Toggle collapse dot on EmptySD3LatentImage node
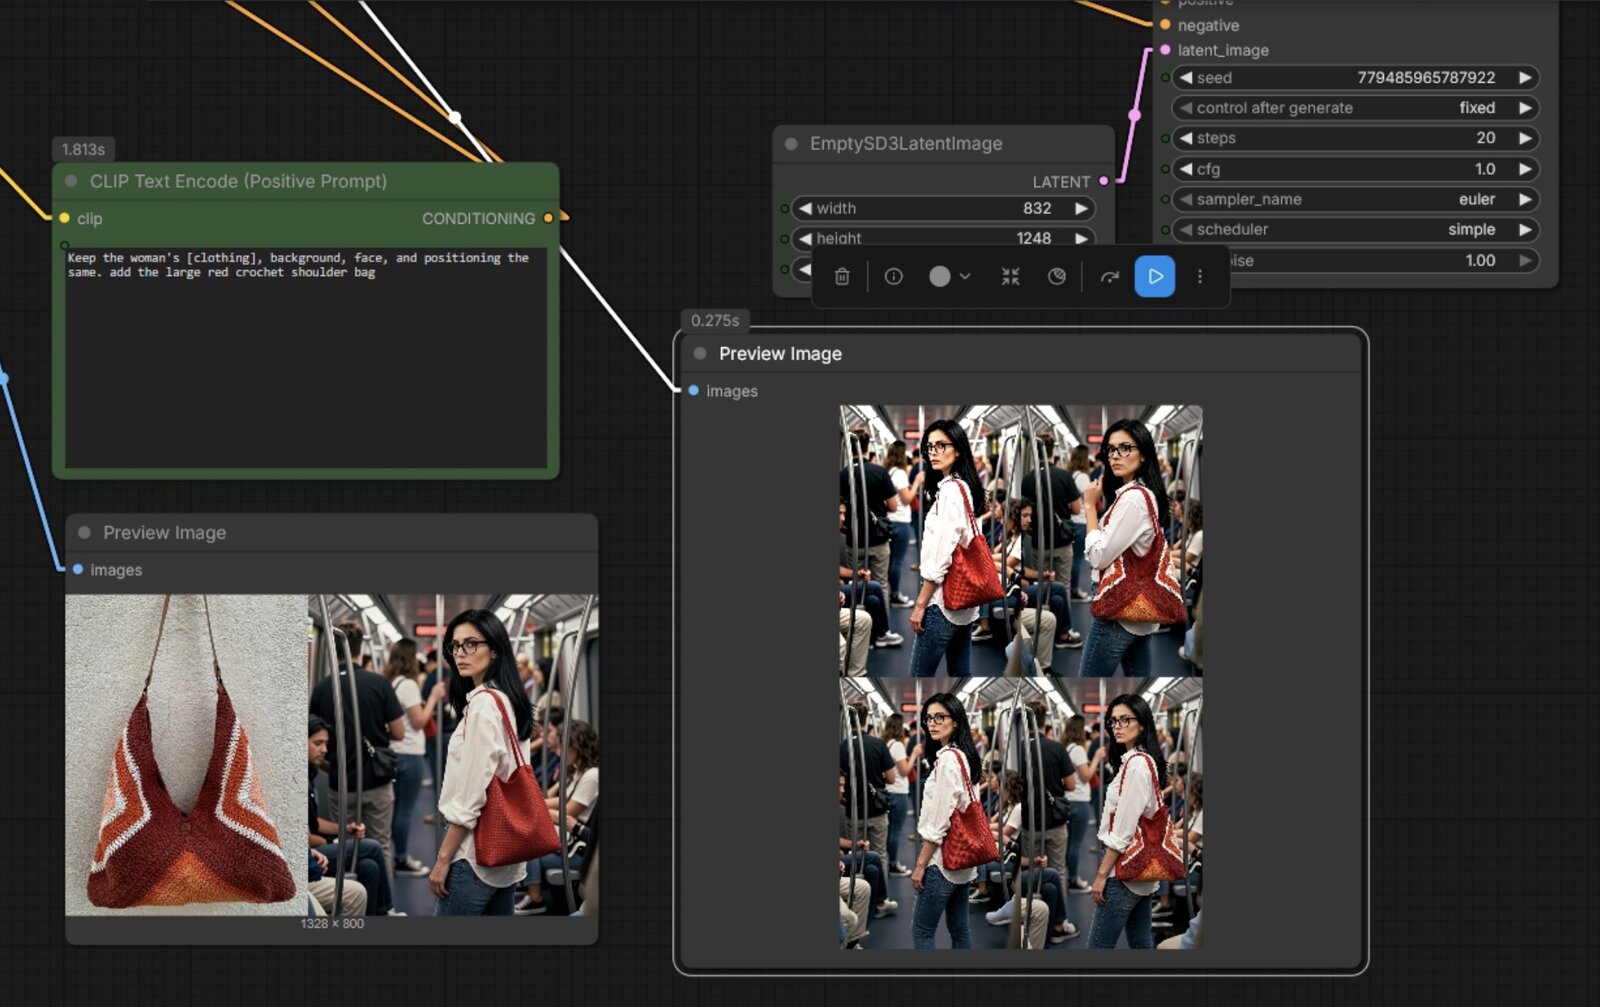This screenshot has height=1007, width=1600. 791,144
